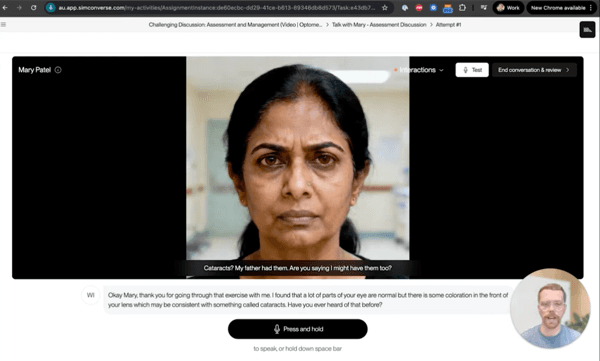Click the WI user avatar
The height and width of the screenshot is (361, 600).
(91, 295)
